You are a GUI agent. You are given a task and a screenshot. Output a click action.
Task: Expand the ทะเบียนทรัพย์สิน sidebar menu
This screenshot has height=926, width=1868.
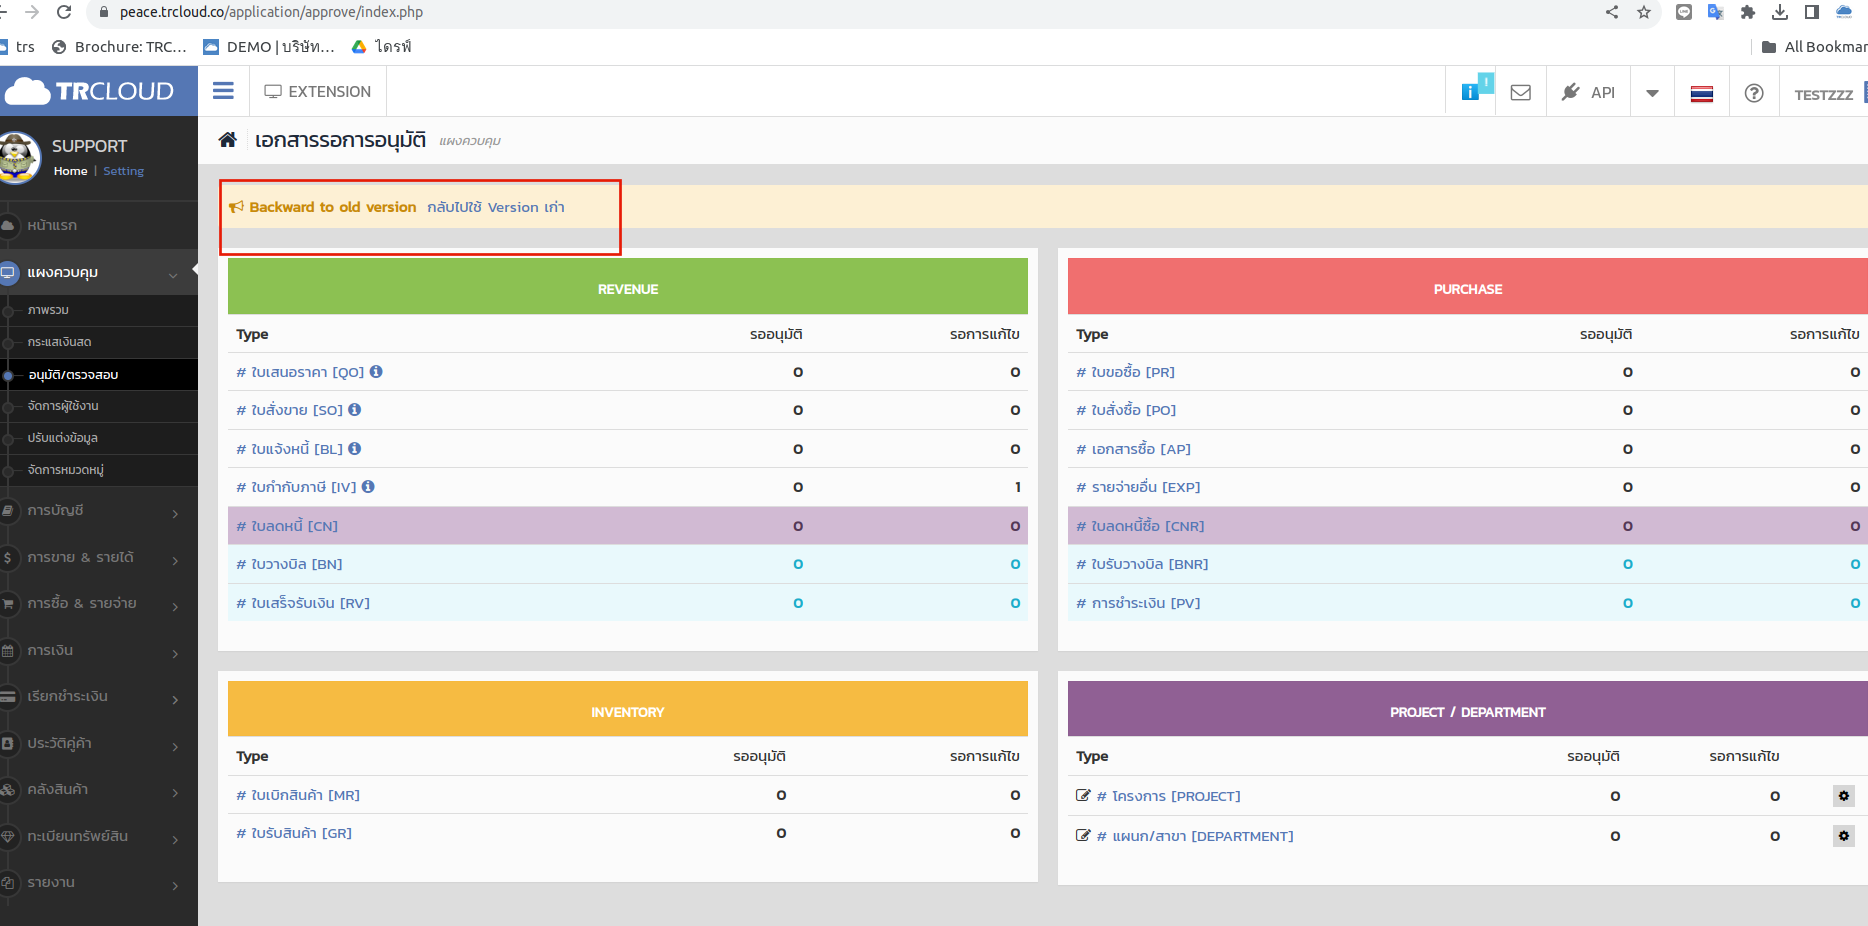pos(99,836)
